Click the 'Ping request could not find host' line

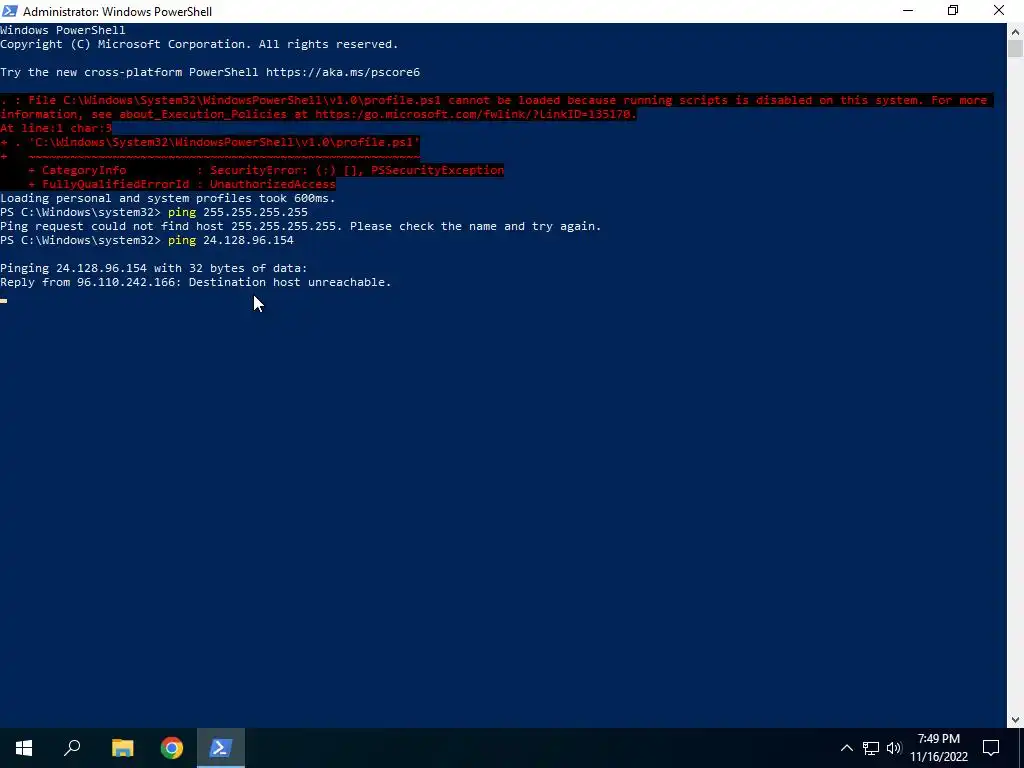click(x=300, y=227)
